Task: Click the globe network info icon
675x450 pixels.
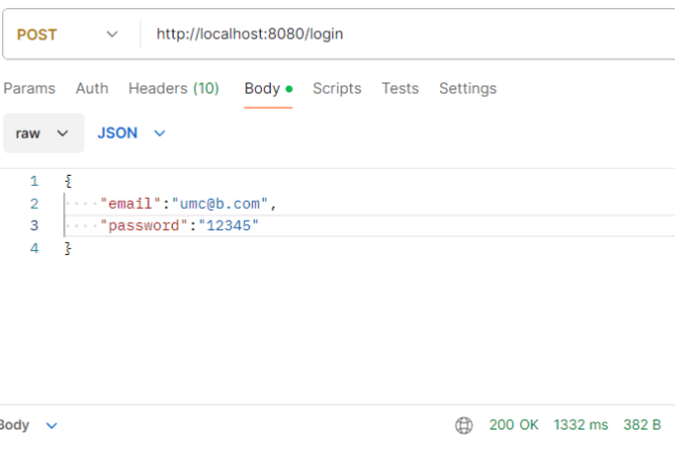Action: coord(464,425)
